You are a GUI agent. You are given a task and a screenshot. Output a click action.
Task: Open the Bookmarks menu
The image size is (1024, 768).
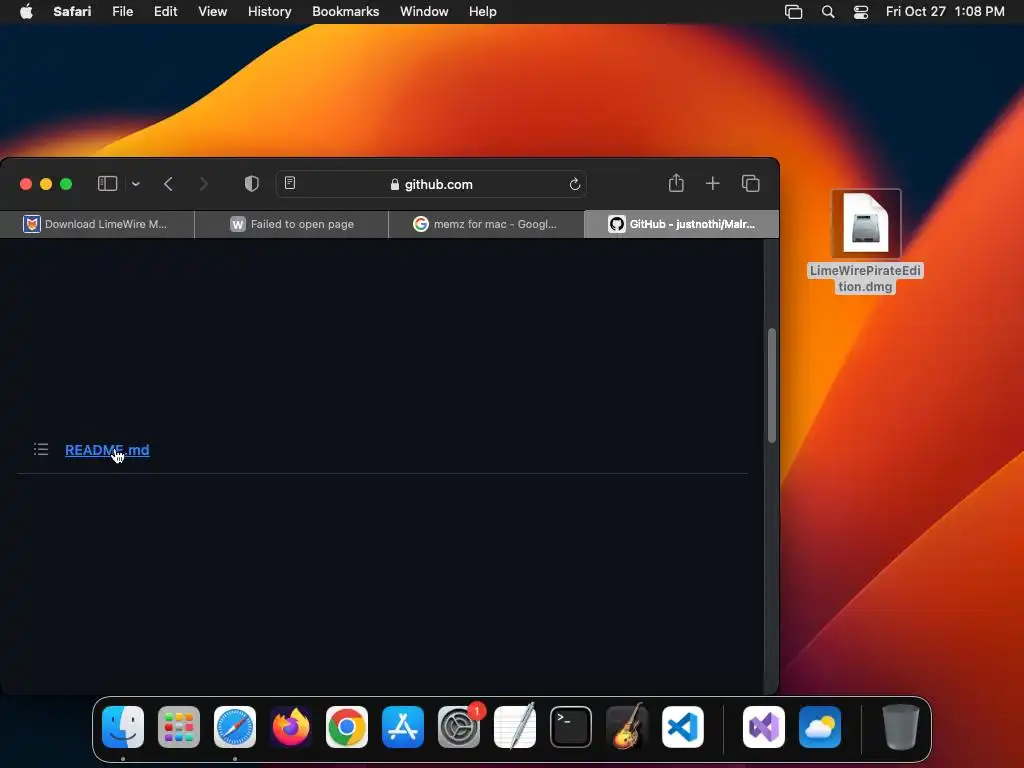[x=345, y=12]
